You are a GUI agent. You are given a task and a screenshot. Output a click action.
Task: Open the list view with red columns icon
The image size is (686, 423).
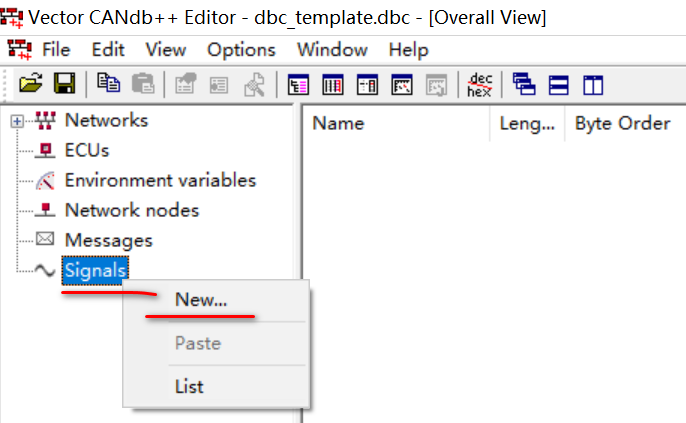[x=333, y=85]
